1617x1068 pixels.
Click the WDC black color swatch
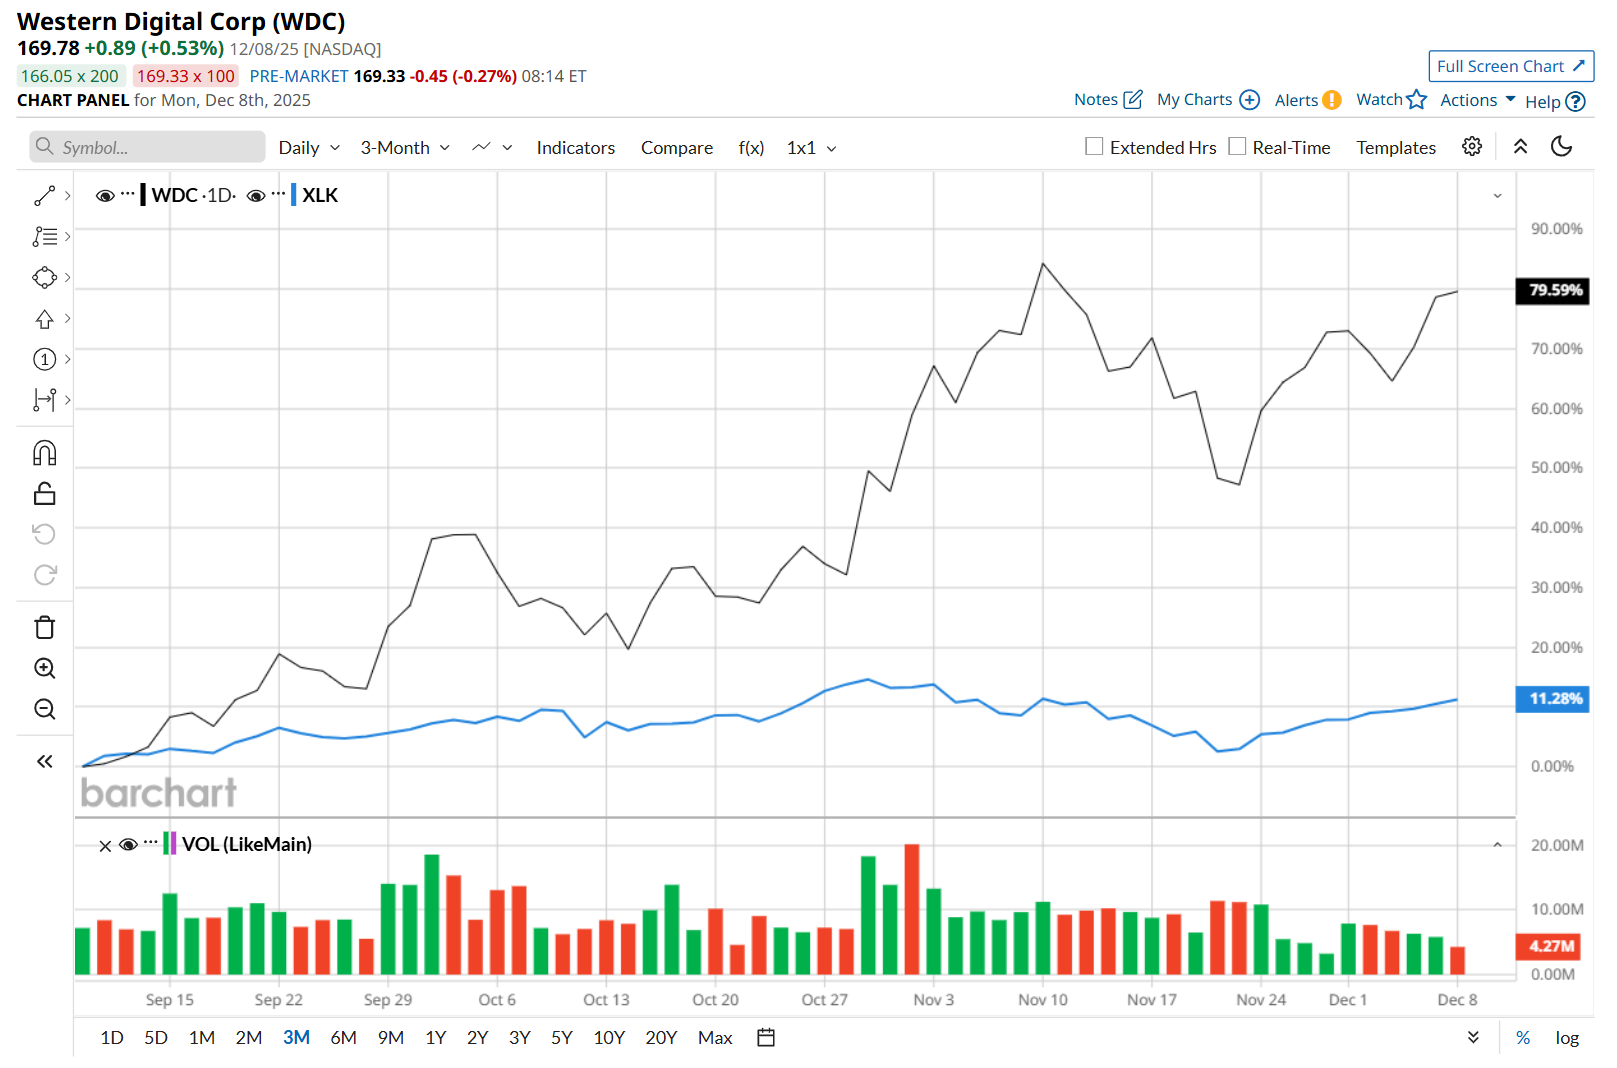pos(143,195)
